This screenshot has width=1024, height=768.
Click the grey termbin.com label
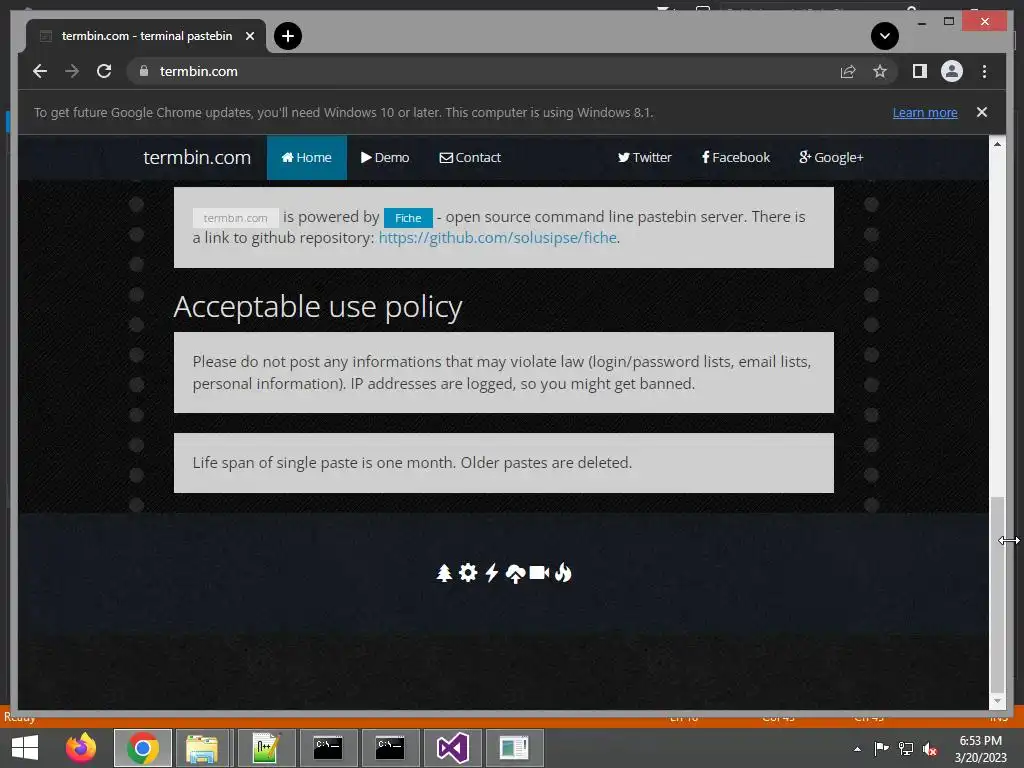pyautogui.click(x=235, y=218)
